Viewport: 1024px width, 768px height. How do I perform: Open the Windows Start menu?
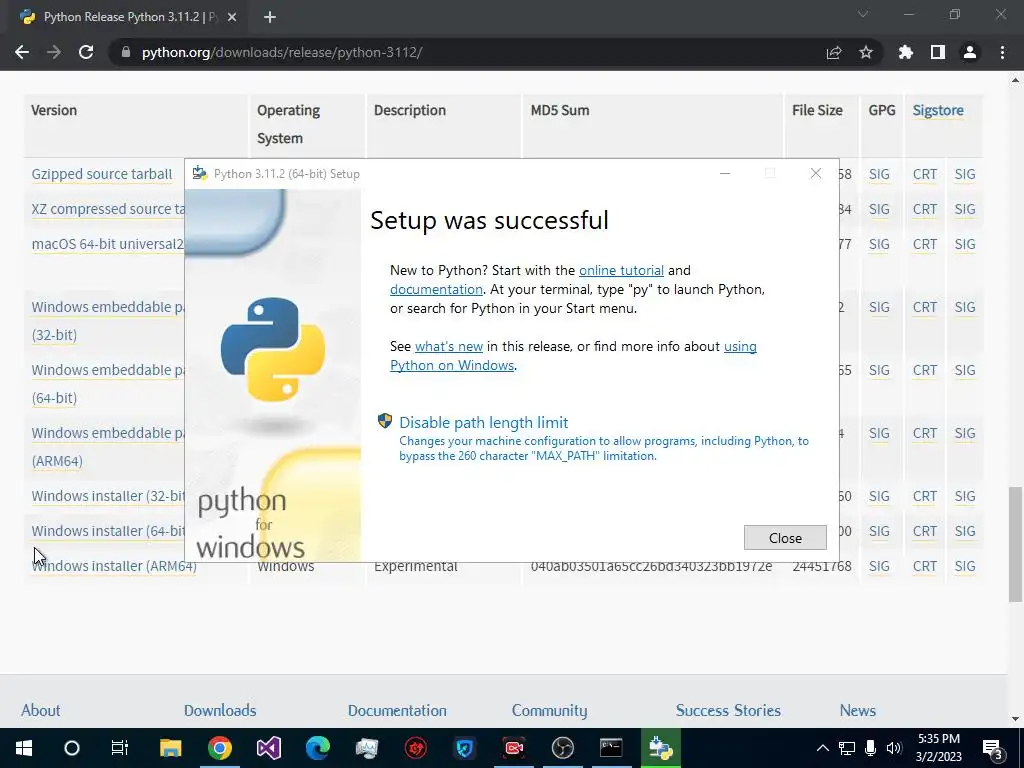point(24,748)
